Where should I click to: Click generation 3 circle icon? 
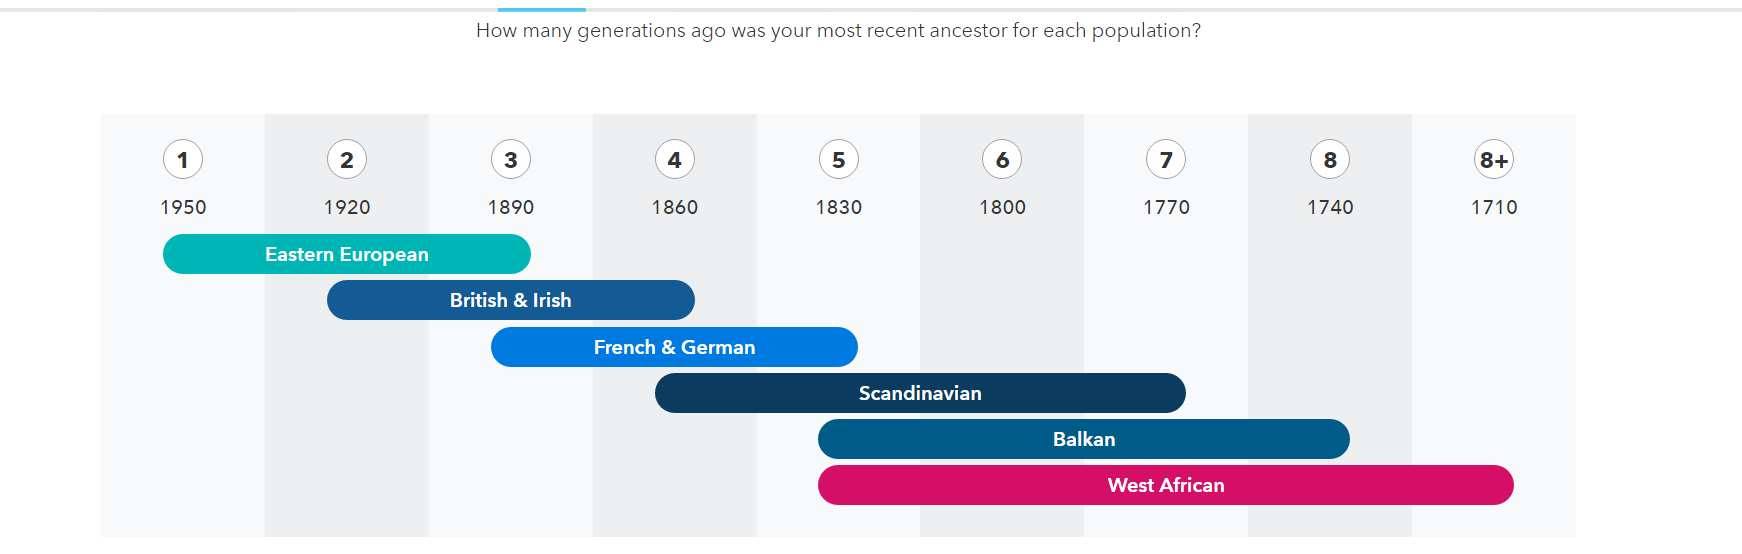coord(511,160)
